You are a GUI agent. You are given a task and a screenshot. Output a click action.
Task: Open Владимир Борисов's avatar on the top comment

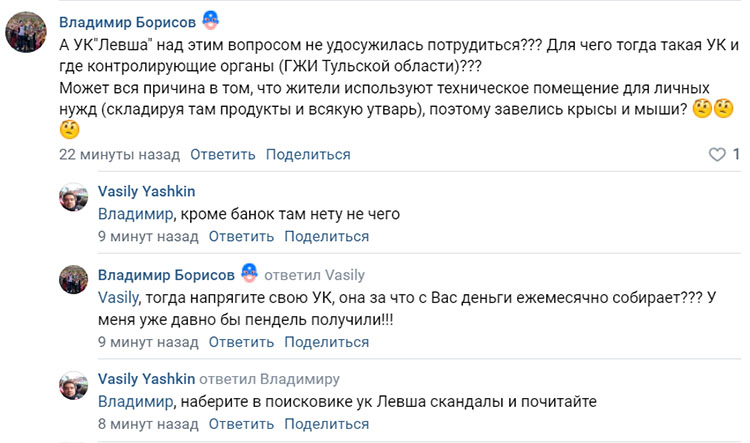pos(26,33)
